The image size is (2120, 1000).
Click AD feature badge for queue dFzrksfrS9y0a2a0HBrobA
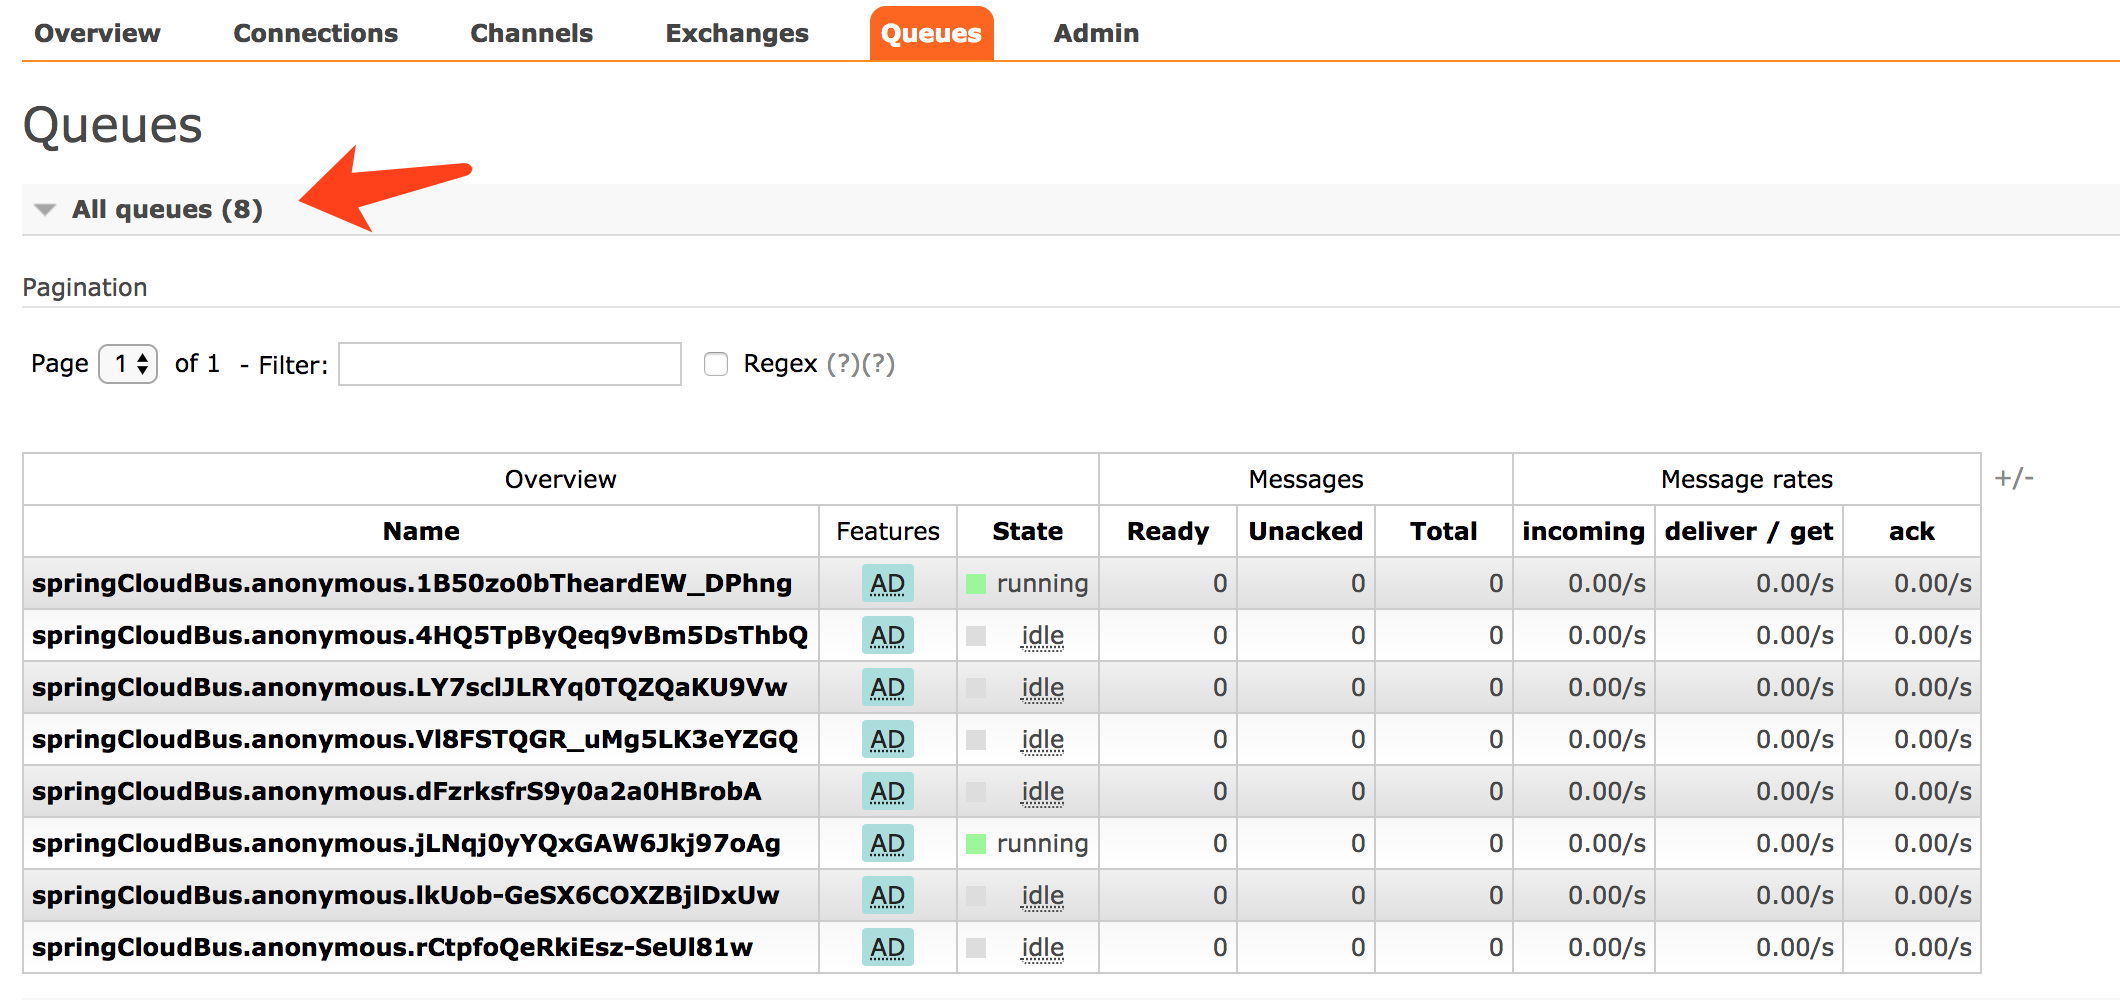coord(888,791)
